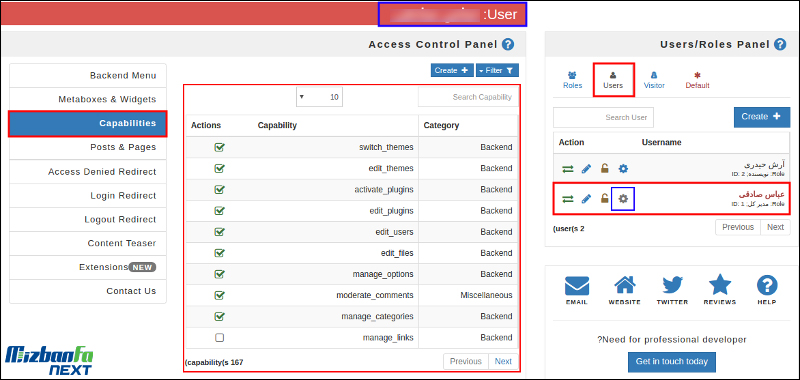Focus the Search Capability field

coord(468,97)
